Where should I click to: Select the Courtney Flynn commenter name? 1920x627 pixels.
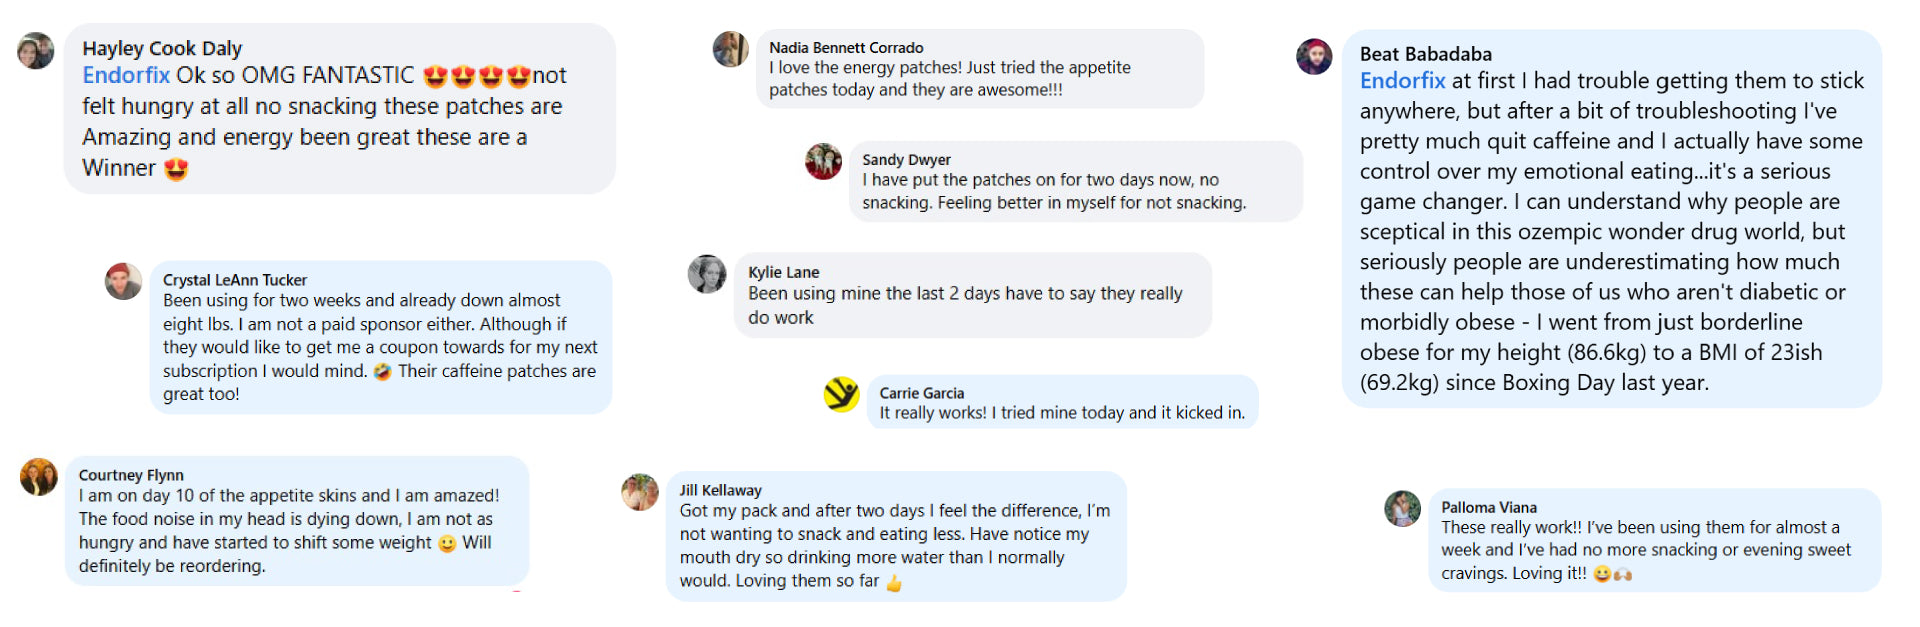point(131,475)
